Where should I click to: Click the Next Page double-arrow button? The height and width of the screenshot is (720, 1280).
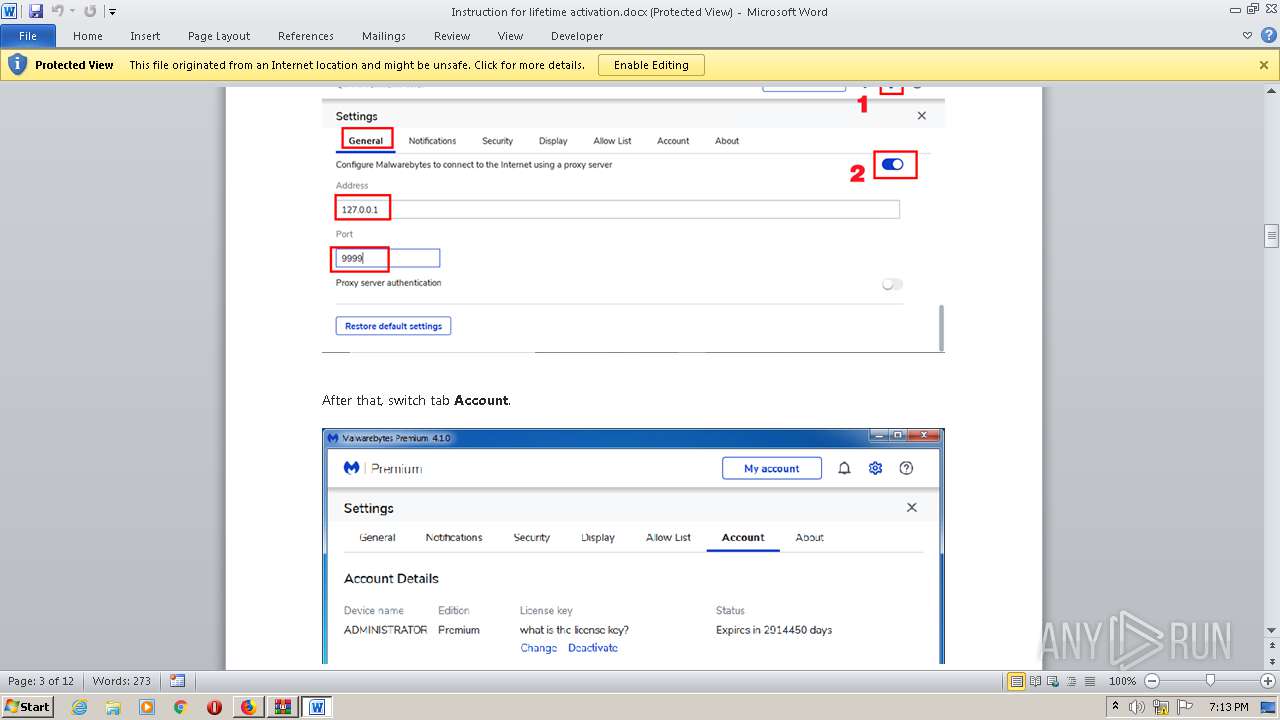[x=1271, y=661]
